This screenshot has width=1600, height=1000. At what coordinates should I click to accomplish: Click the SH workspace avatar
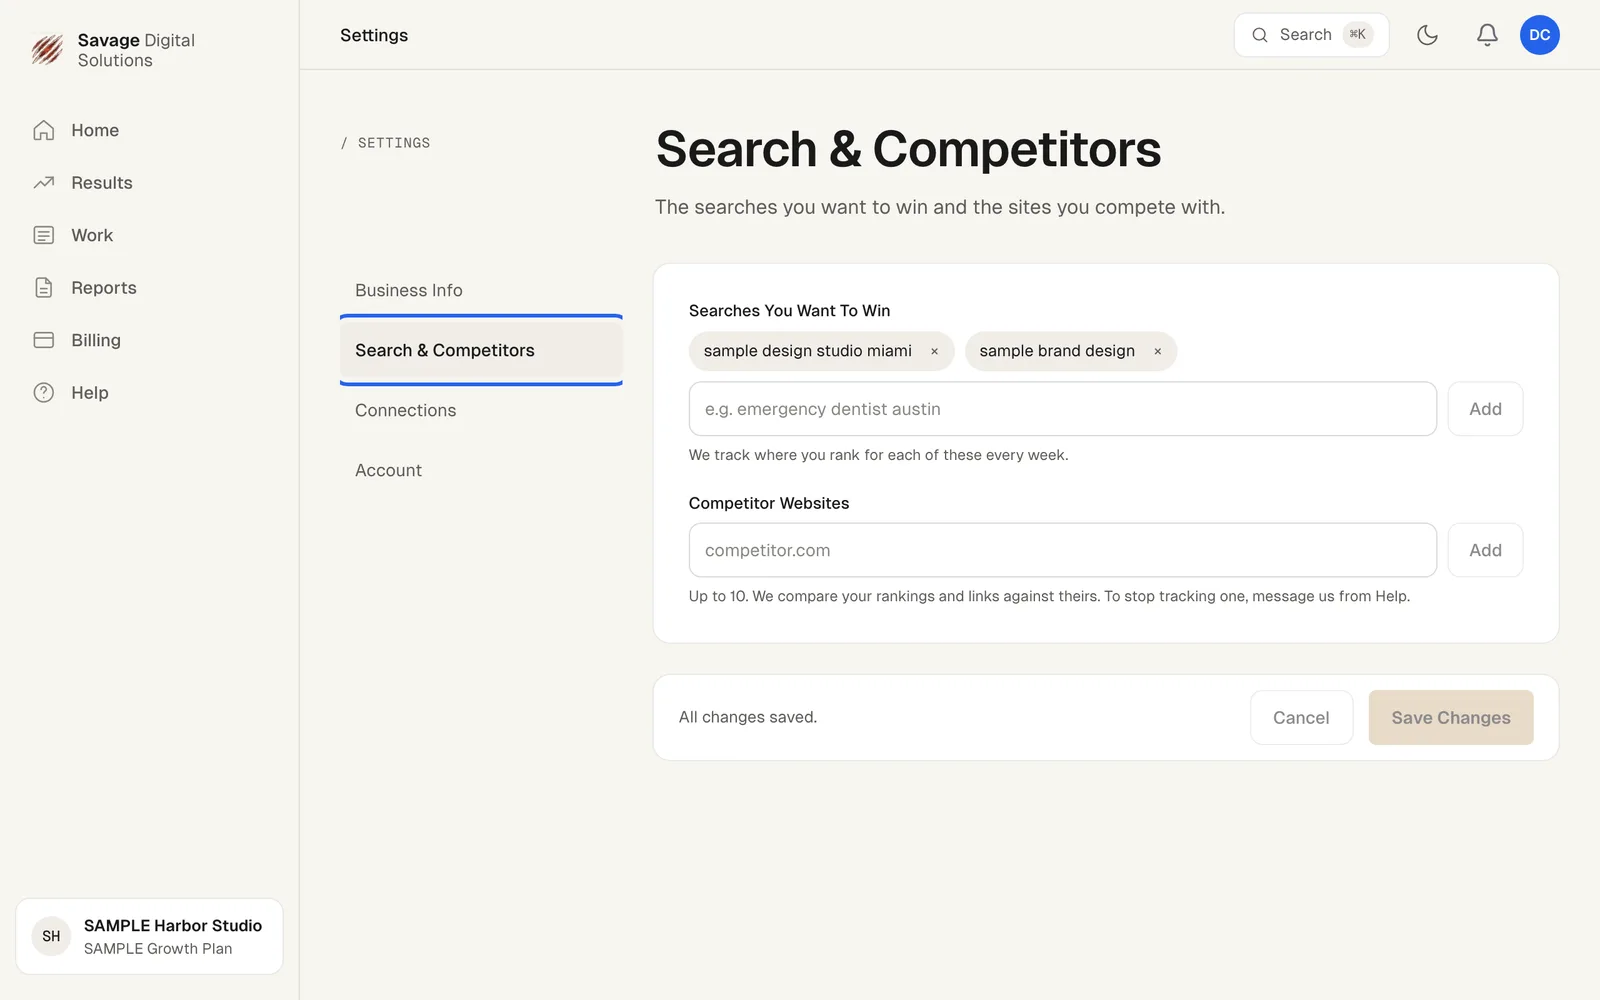tap(51, 937)
